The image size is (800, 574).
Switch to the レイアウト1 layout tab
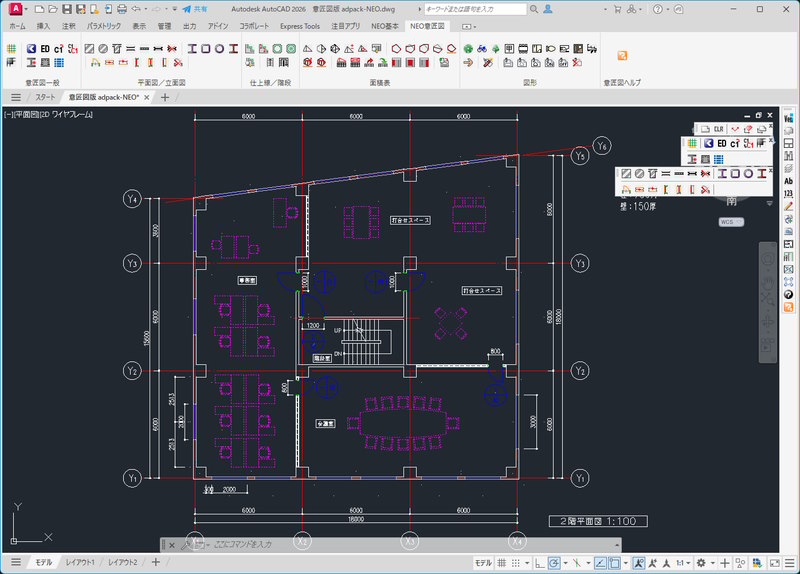tap(81, 563)
